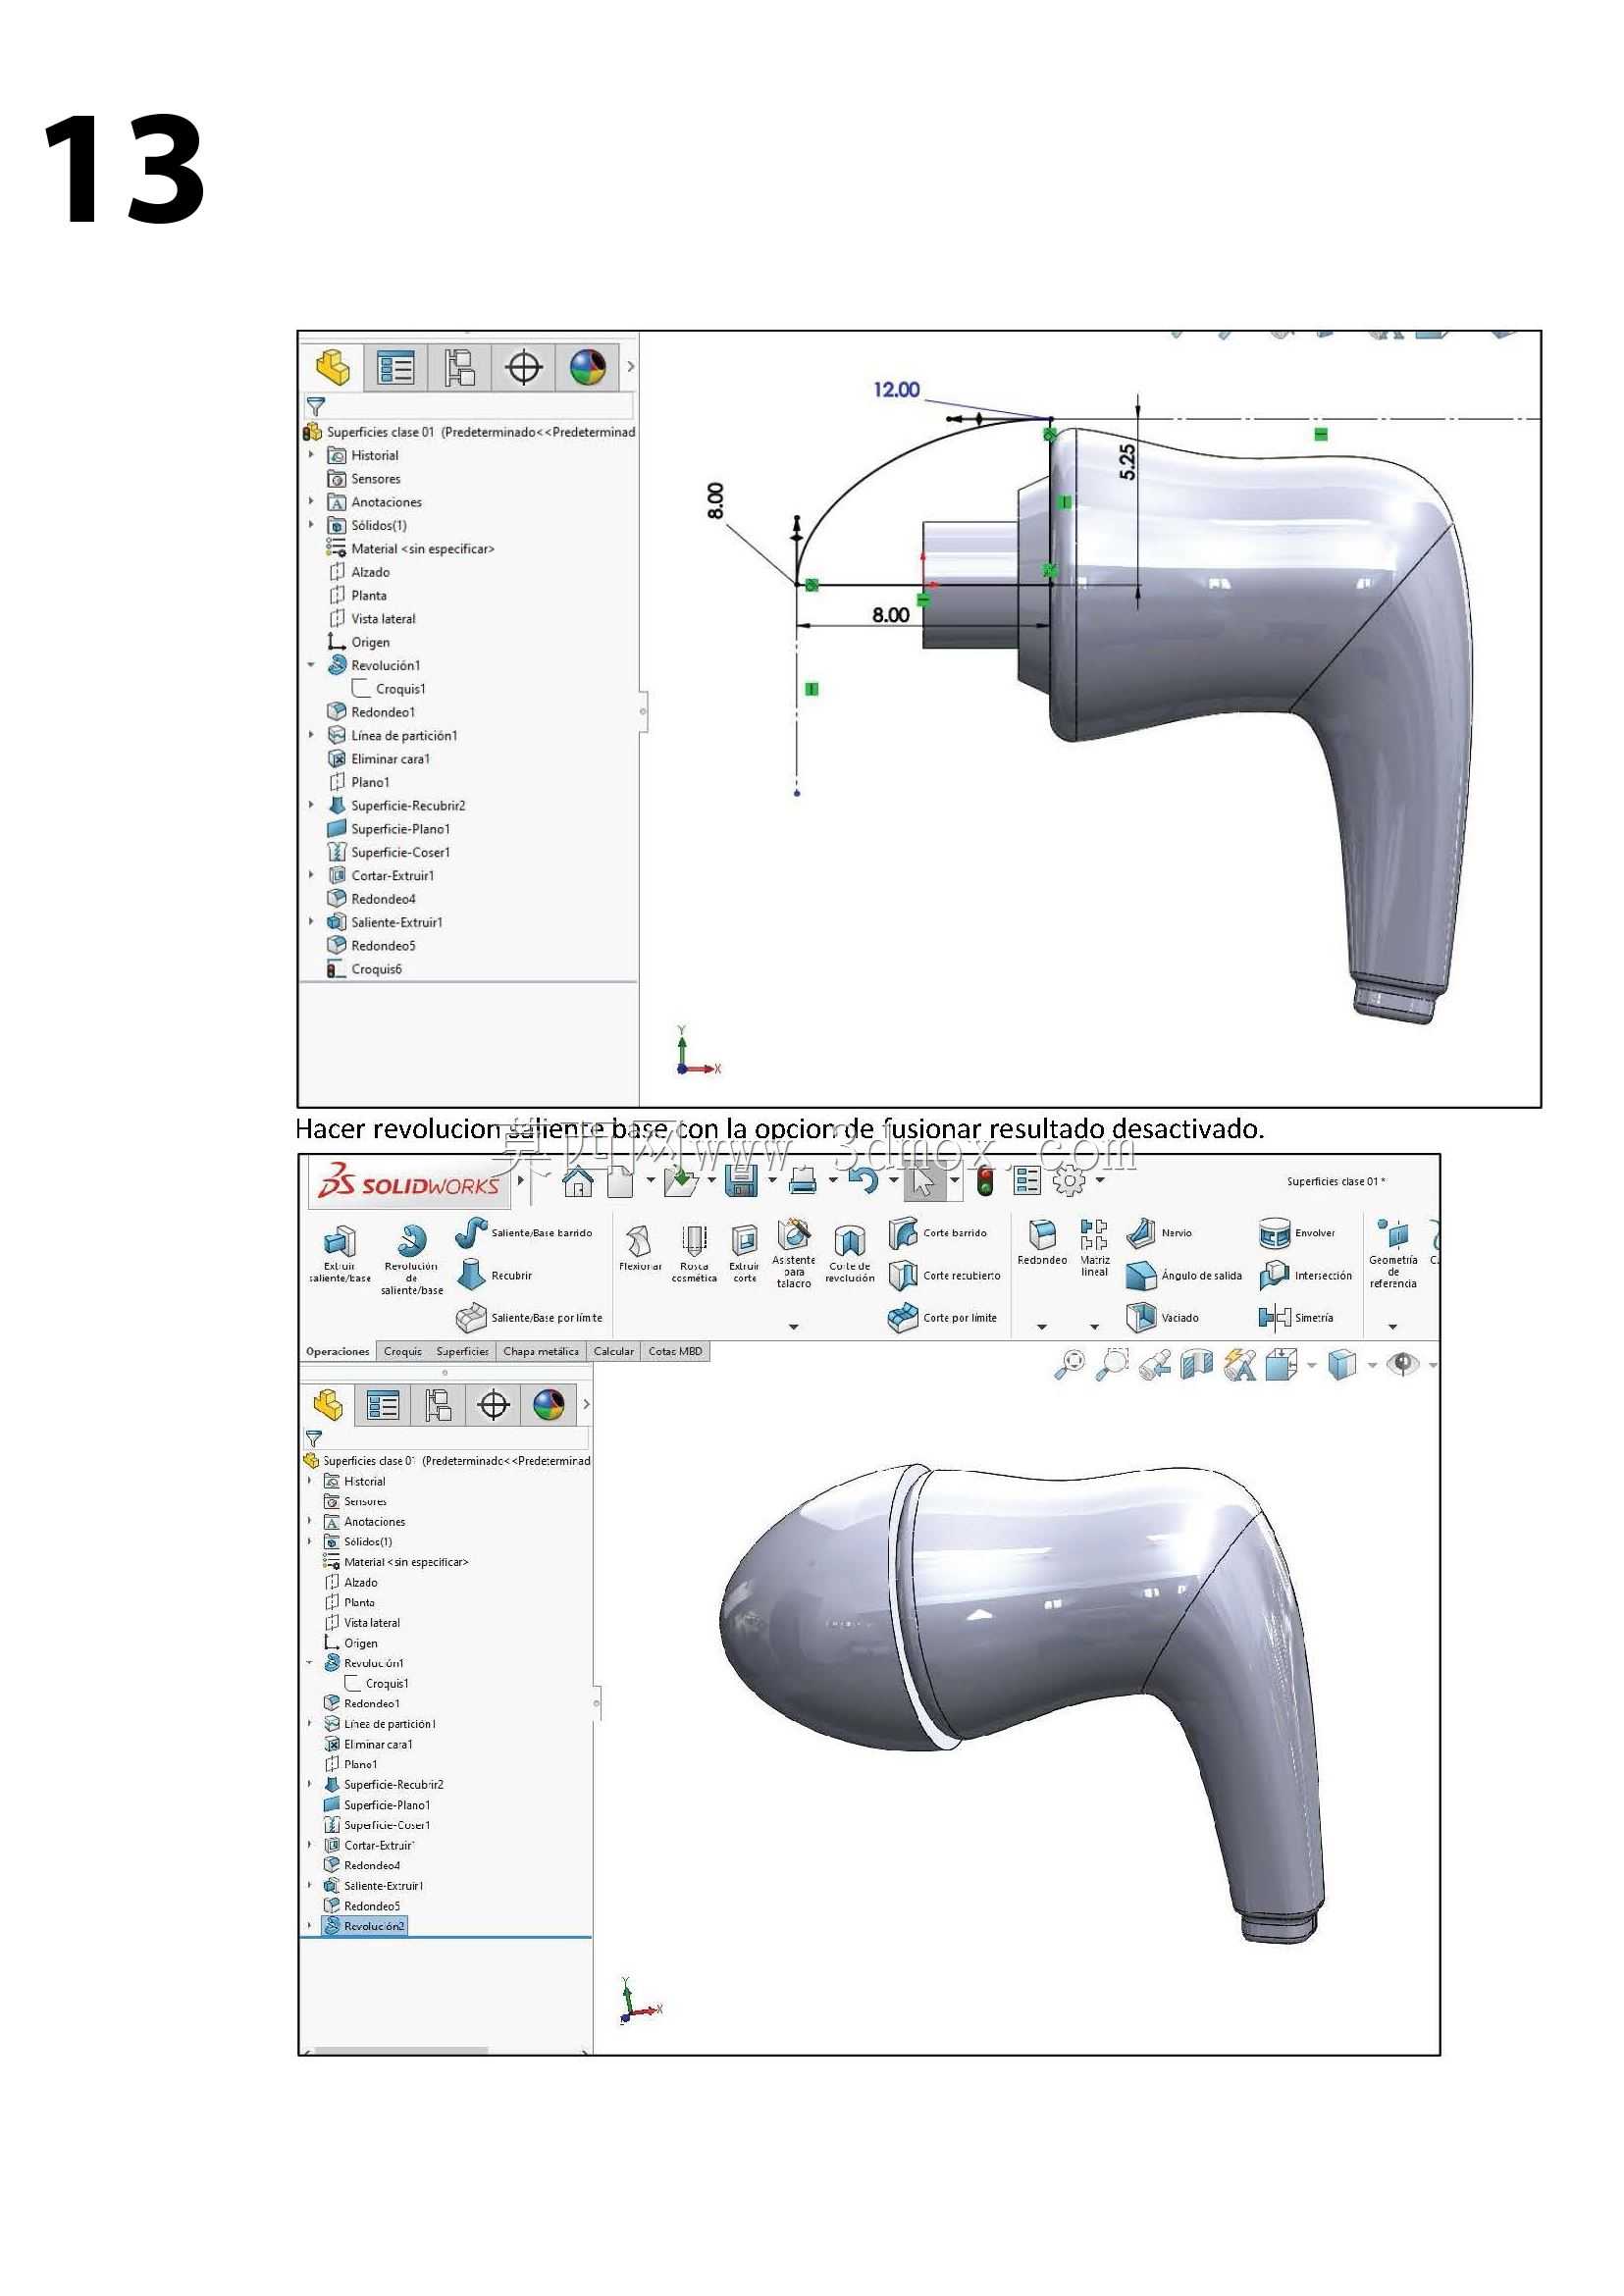Viewport: 1624px width, 2296px height.
Task: Toggle the Select cursor tool
Action: [924, 1182]
